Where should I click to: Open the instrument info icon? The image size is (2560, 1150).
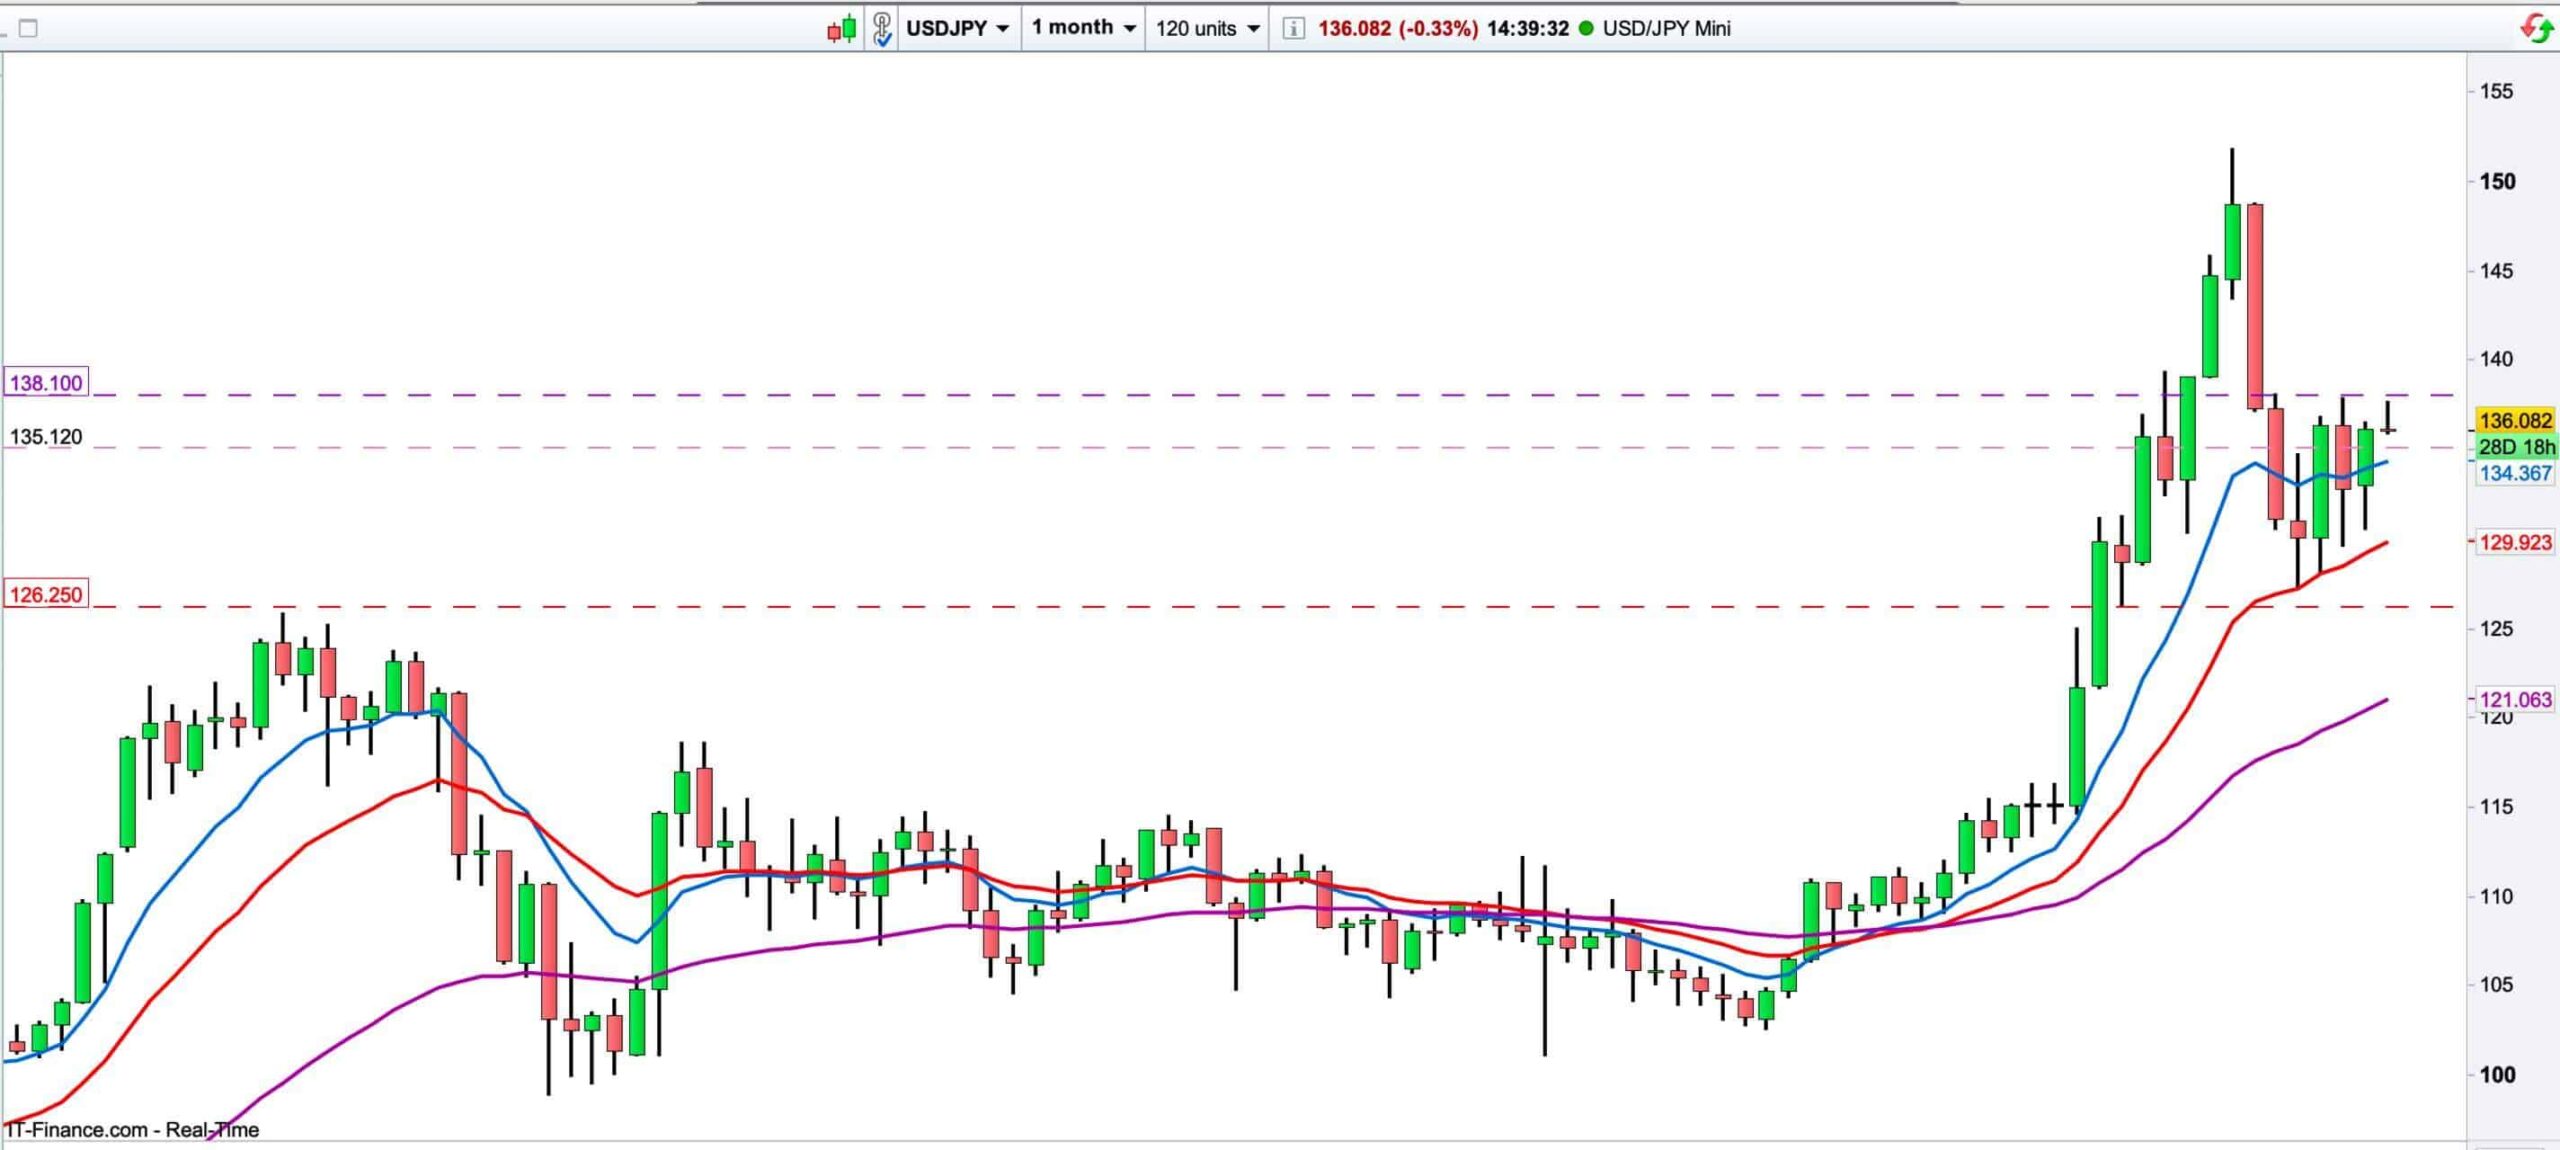click(x=1292, y=28)
